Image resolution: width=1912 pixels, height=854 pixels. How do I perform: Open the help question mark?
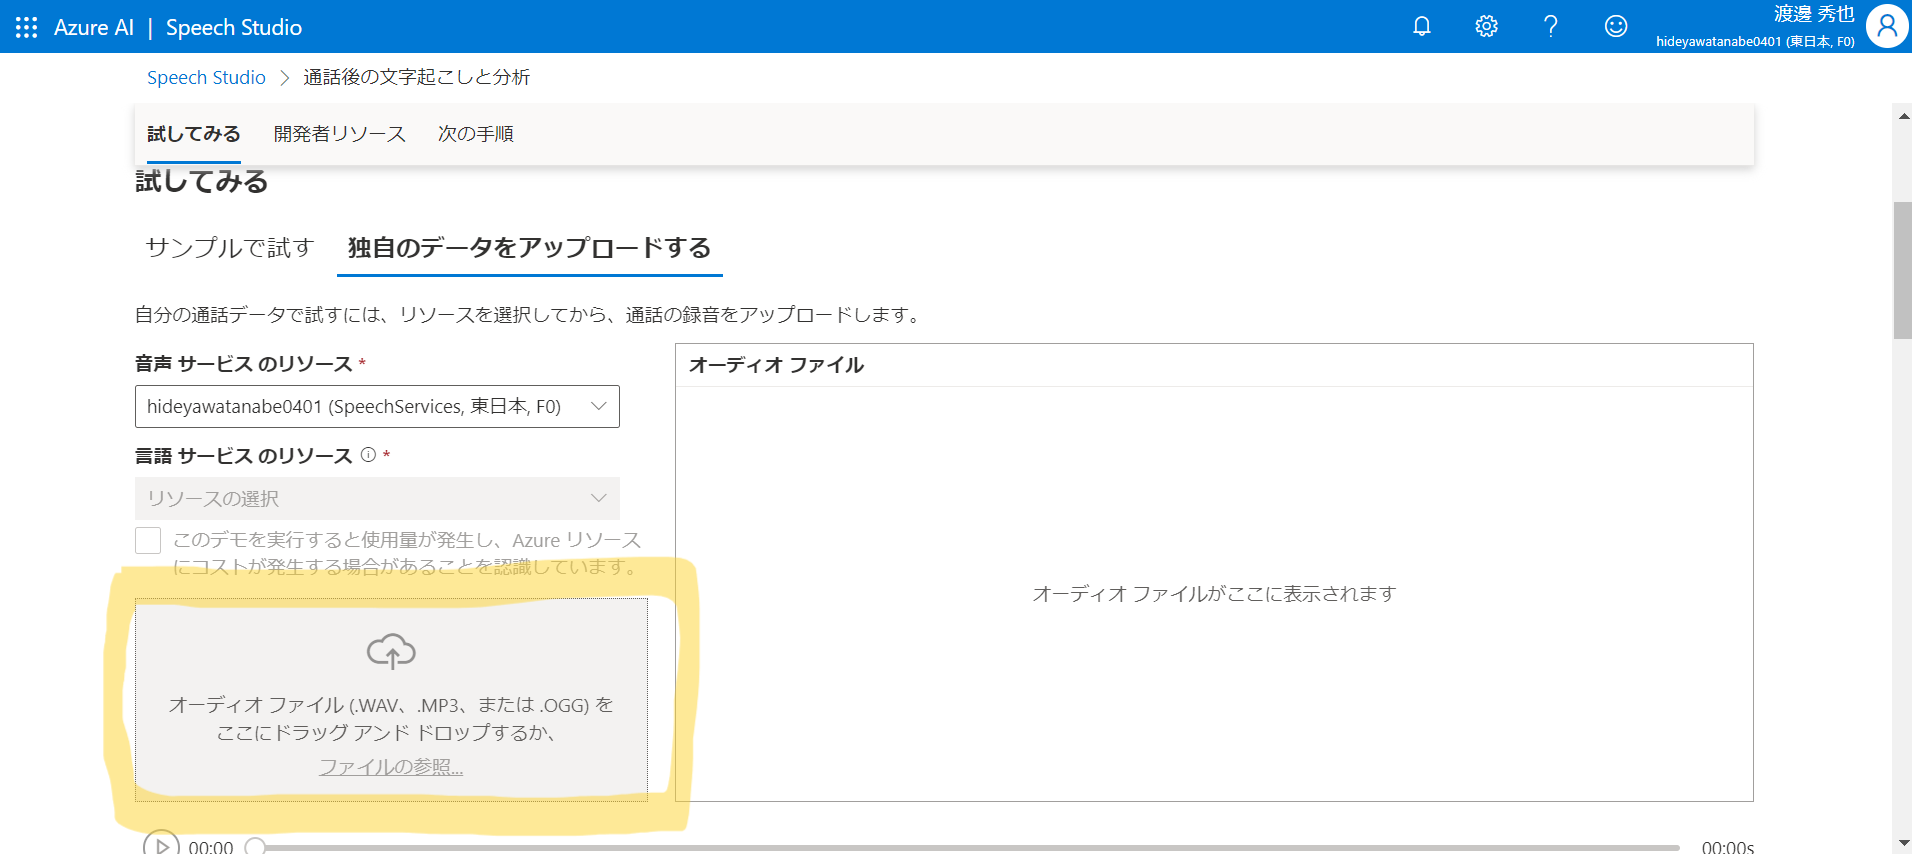(x=1550, y=26)
